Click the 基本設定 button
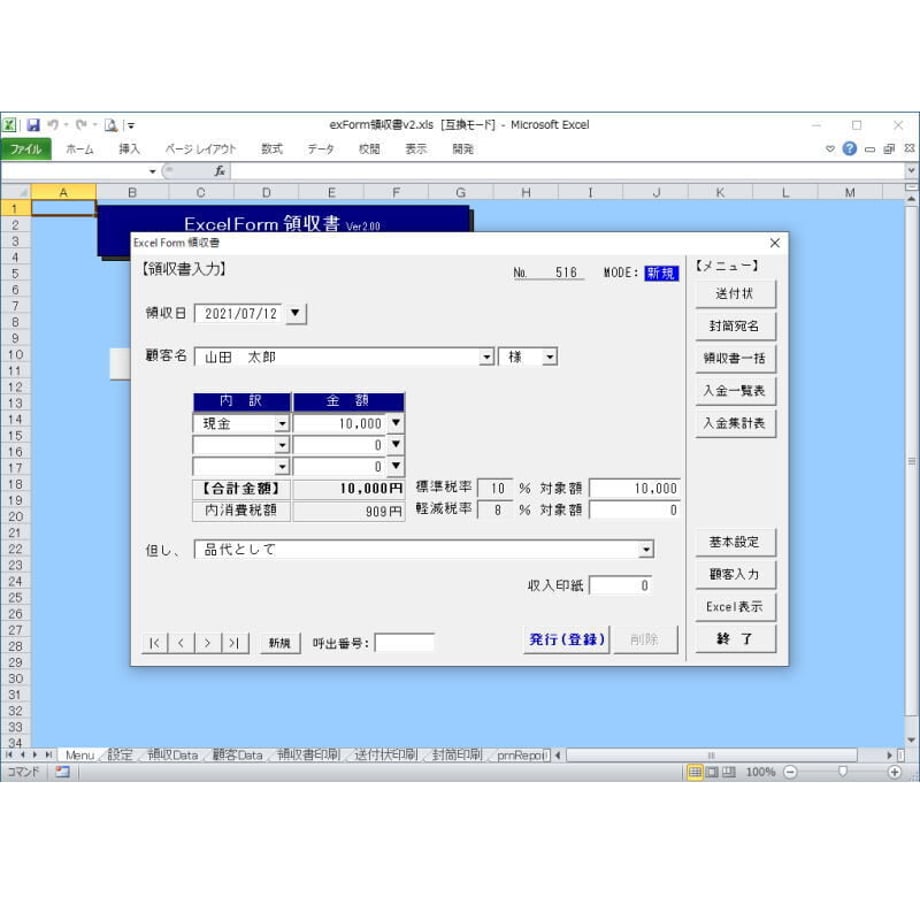The image size is (920, 920). pos(736,542)
